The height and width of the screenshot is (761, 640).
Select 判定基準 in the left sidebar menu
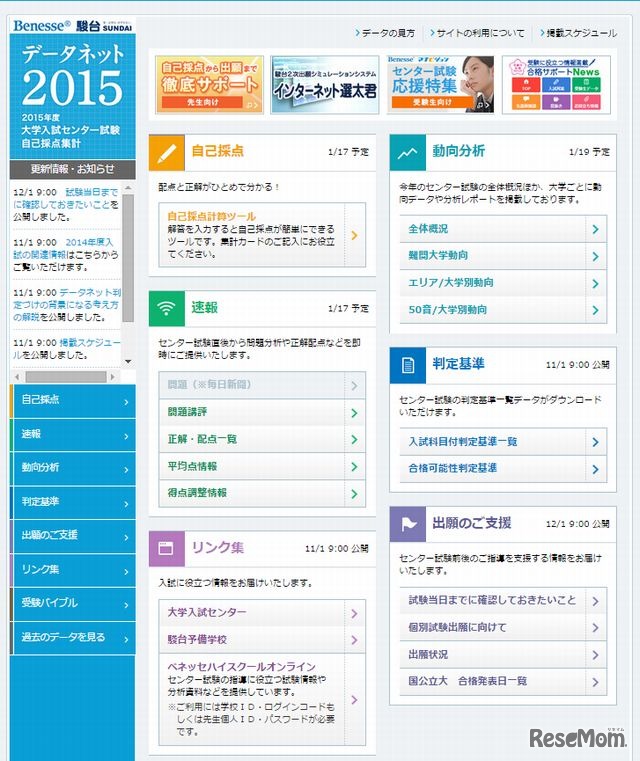(x=72, y=502)
